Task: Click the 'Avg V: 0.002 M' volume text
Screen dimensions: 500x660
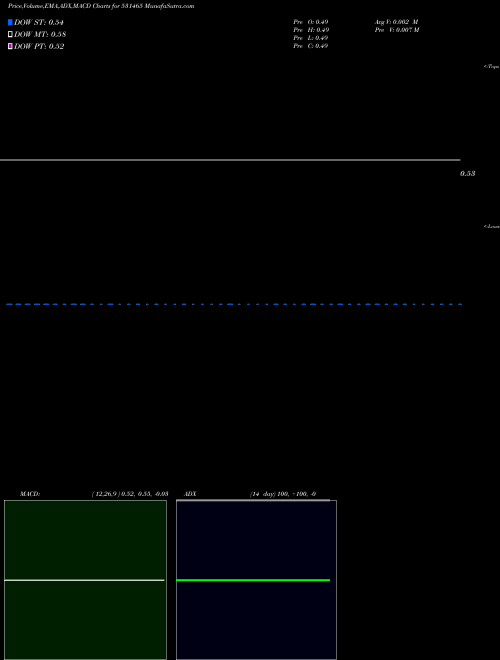Action: pos(396,22)
